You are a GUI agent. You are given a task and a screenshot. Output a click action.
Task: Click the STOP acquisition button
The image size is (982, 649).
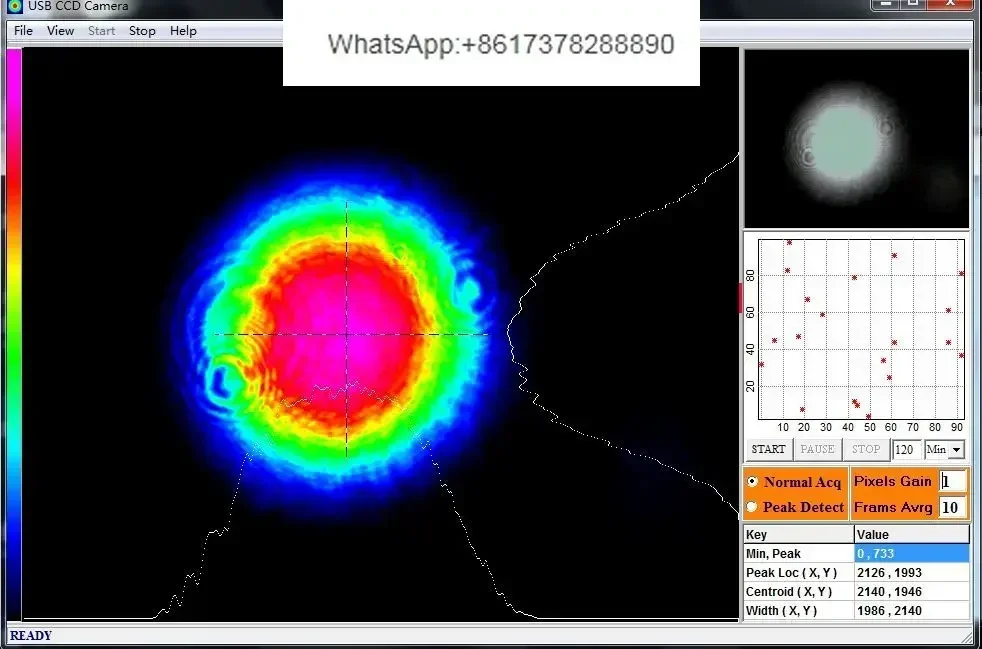(x=866, y=449)
